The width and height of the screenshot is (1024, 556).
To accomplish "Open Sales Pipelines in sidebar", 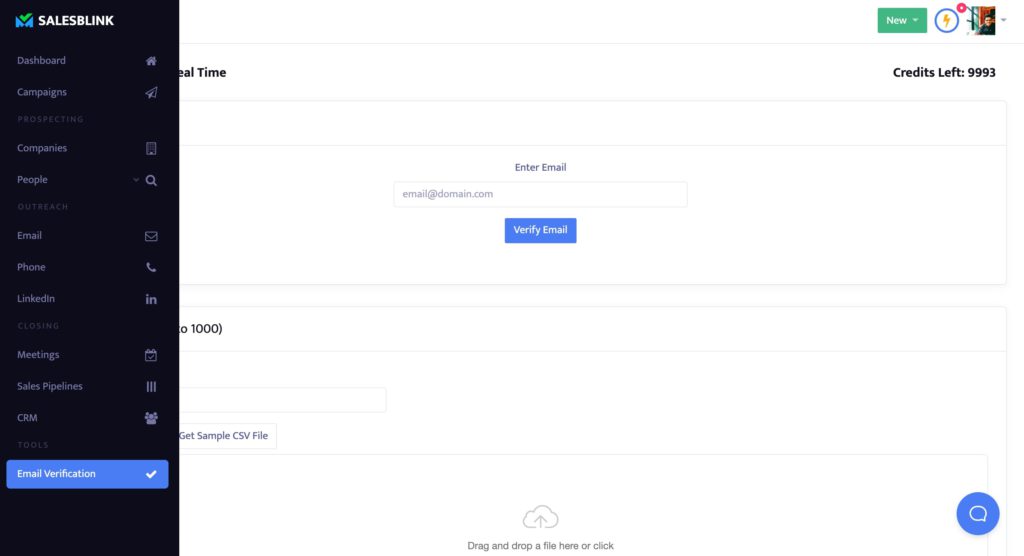I will [88, 386].
